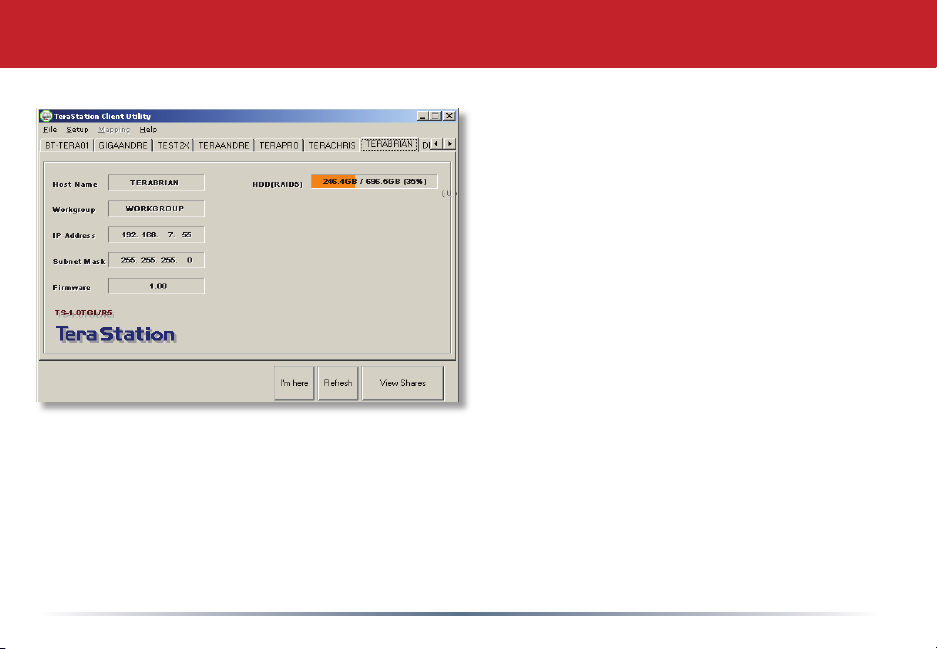Click the I'm here button

click(294, 383)
